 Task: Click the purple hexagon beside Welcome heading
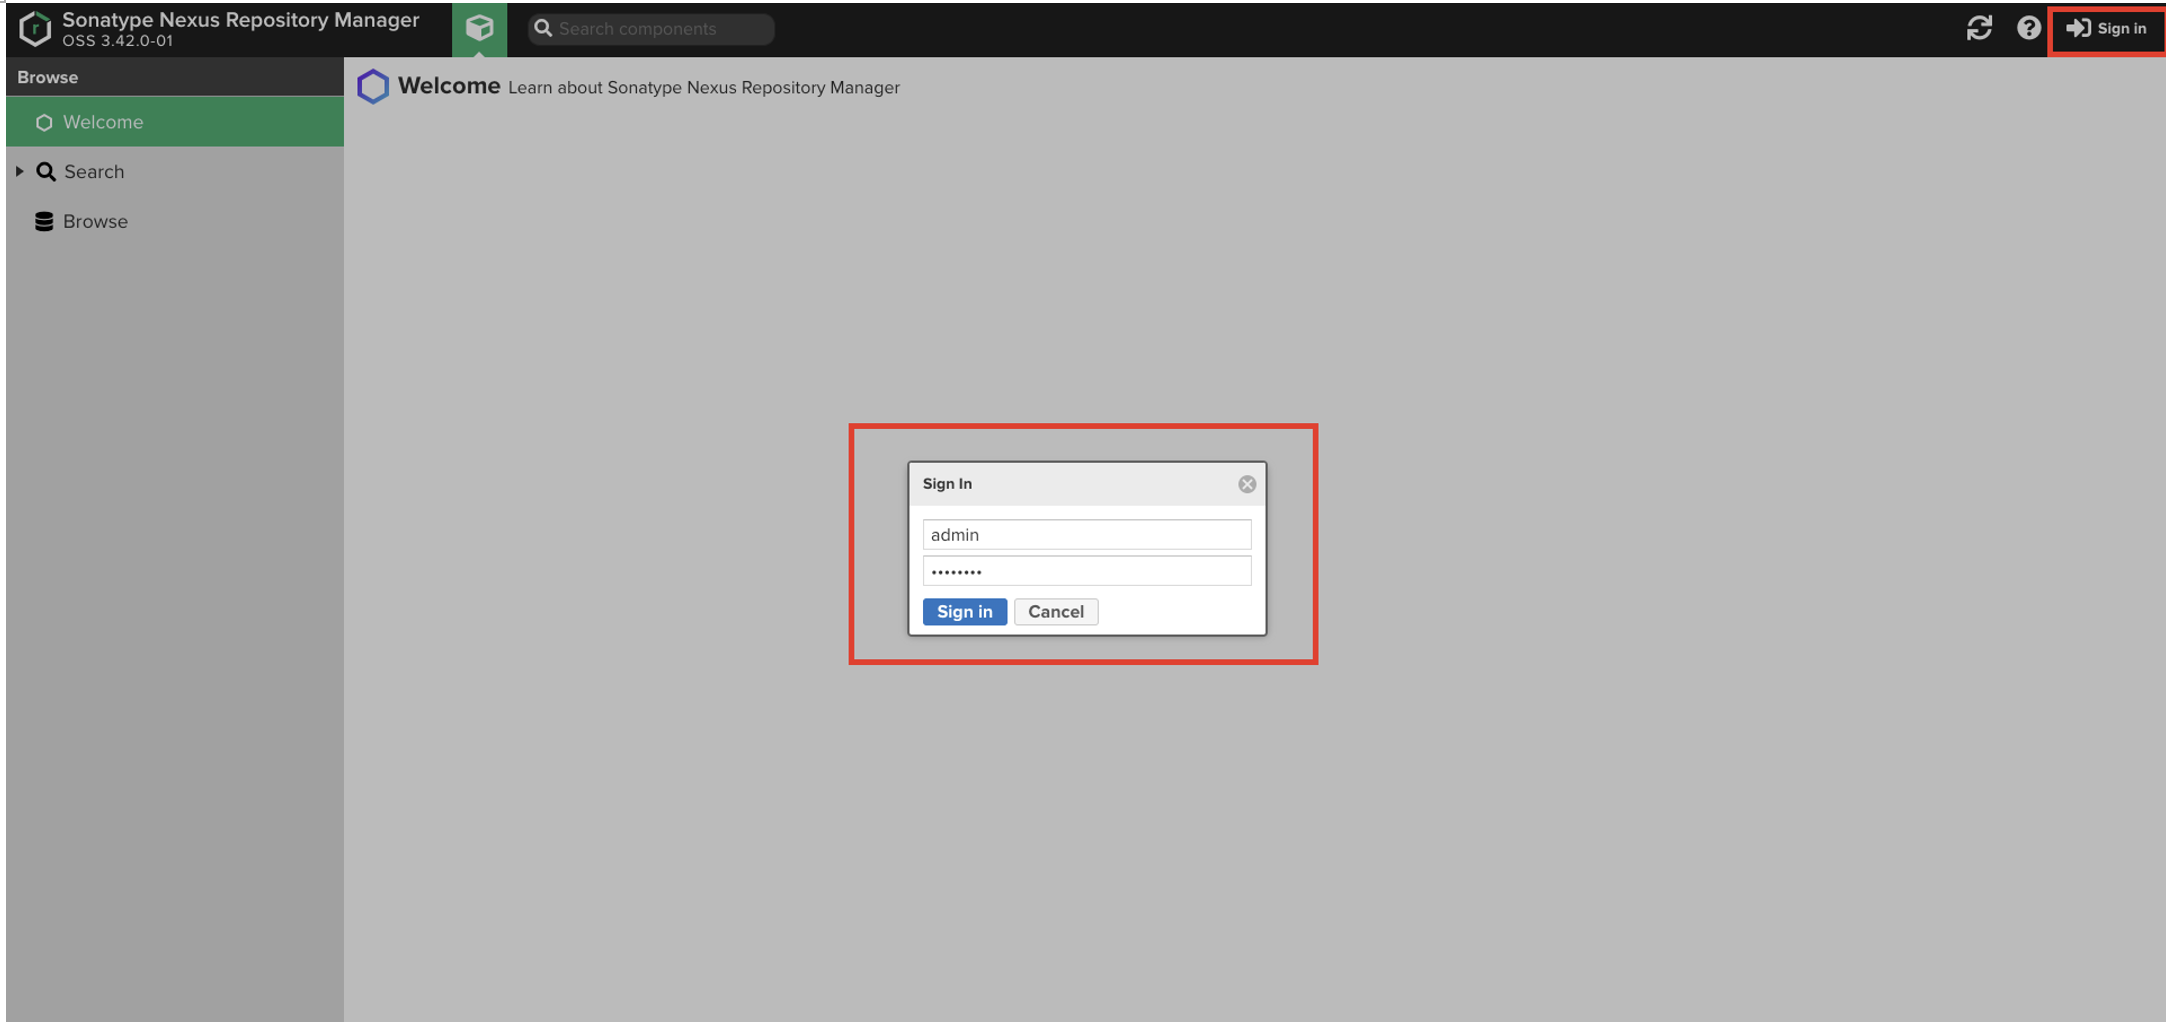tap(373, 87)
